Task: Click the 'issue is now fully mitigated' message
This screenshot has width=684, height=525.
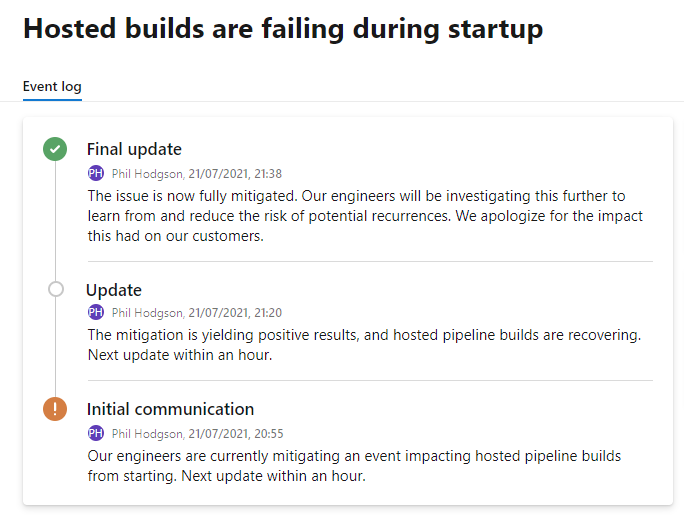Action: (365, 216)
